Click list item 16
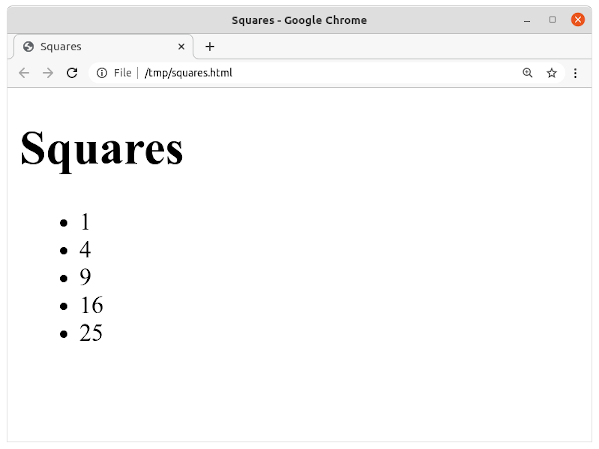The width and height of the screenshot is (599, 449). [x=91, y=305]
